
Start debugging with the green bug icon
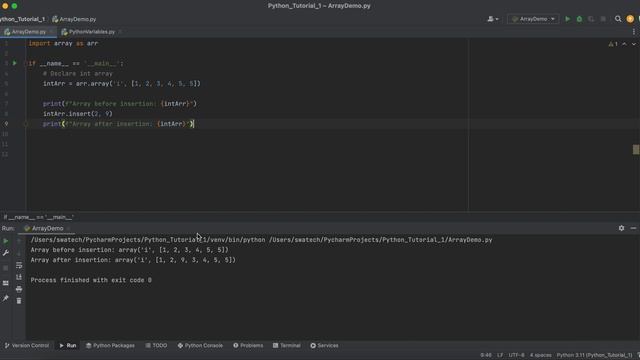click(579, 19)
